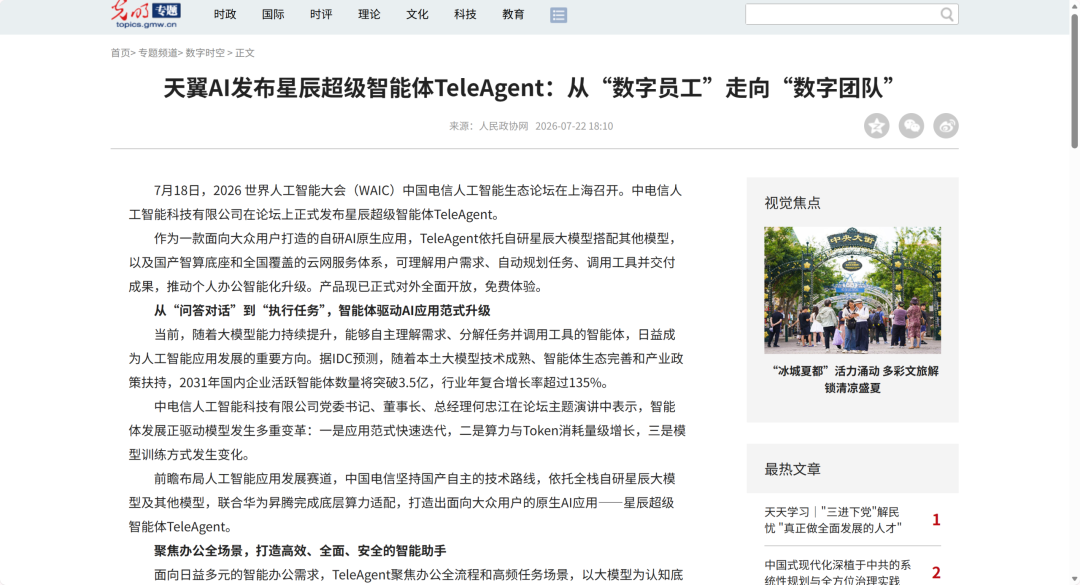This screenshot has height=585, width=1080.
Task: Click the publish date 2026-07-22 18:10
Action: (574, 126)
